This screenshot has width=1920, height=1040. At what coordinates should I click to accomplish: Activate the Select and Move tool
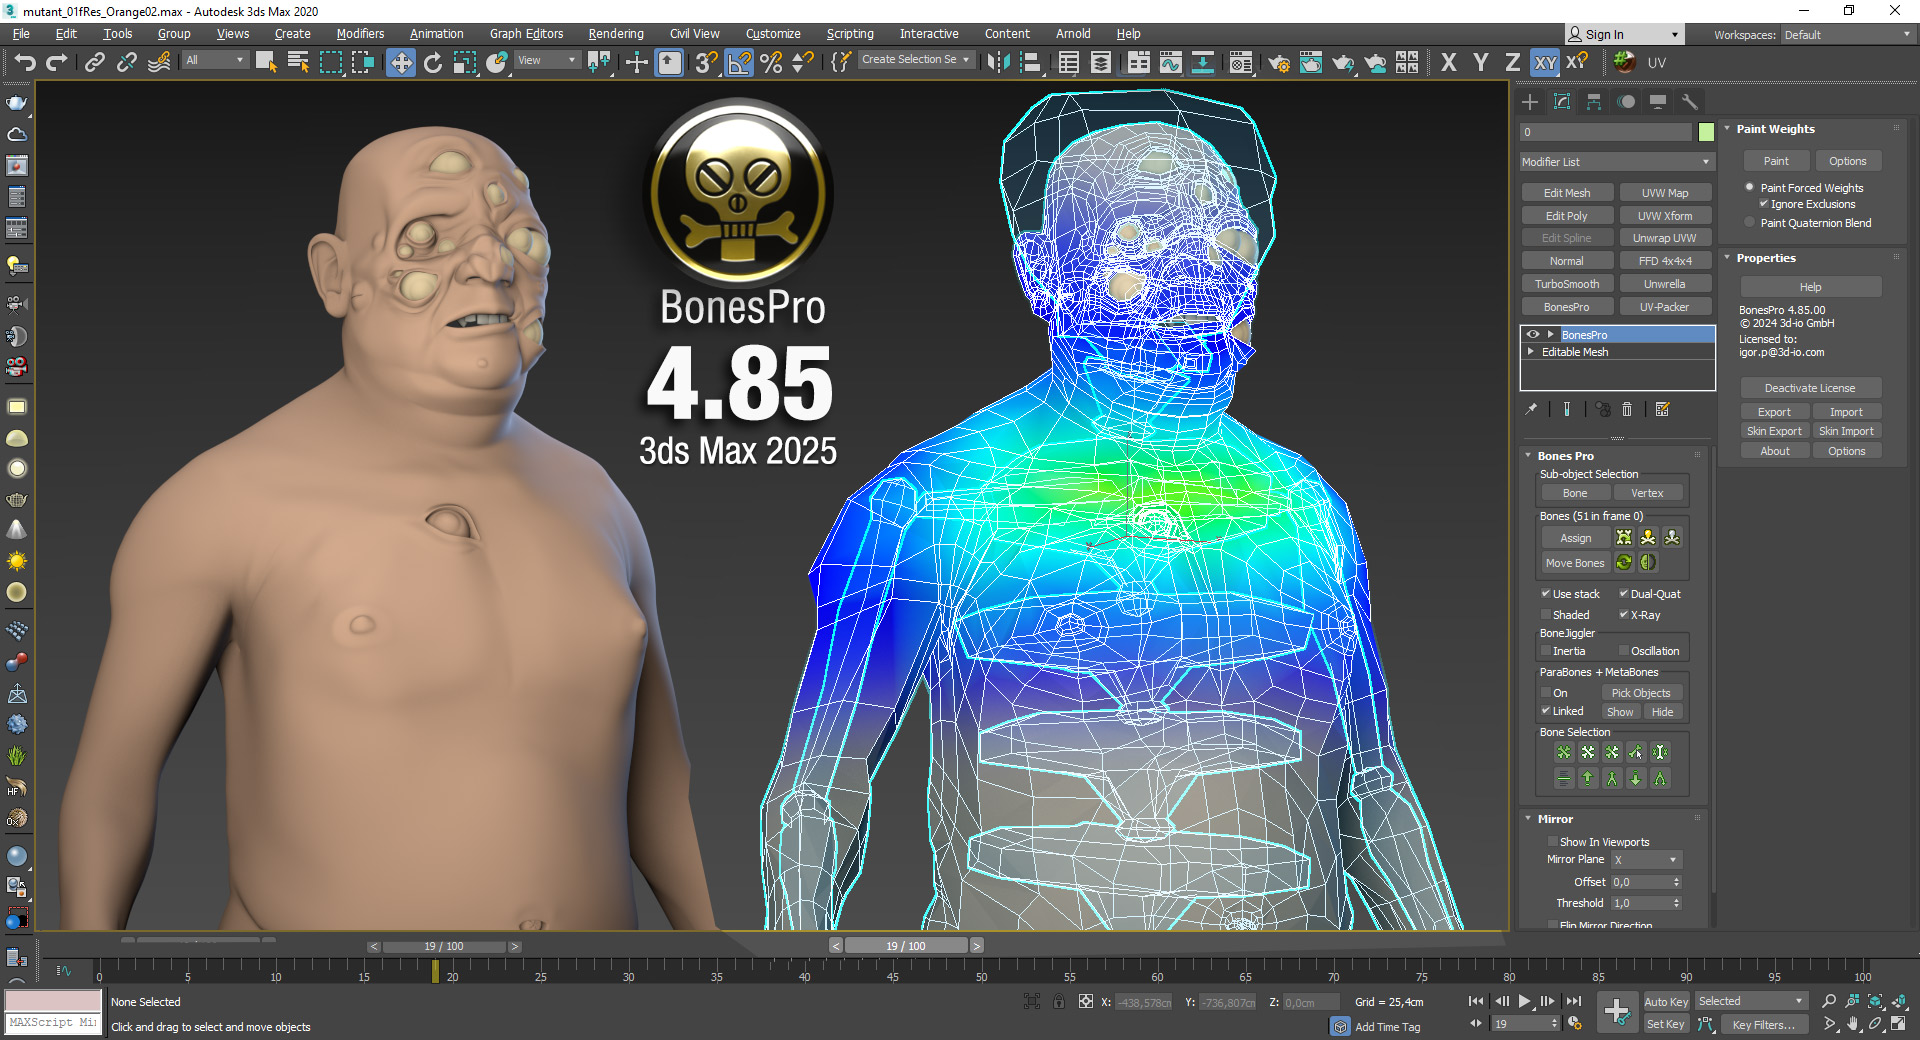pyautogui.click(x=401, y=63)
